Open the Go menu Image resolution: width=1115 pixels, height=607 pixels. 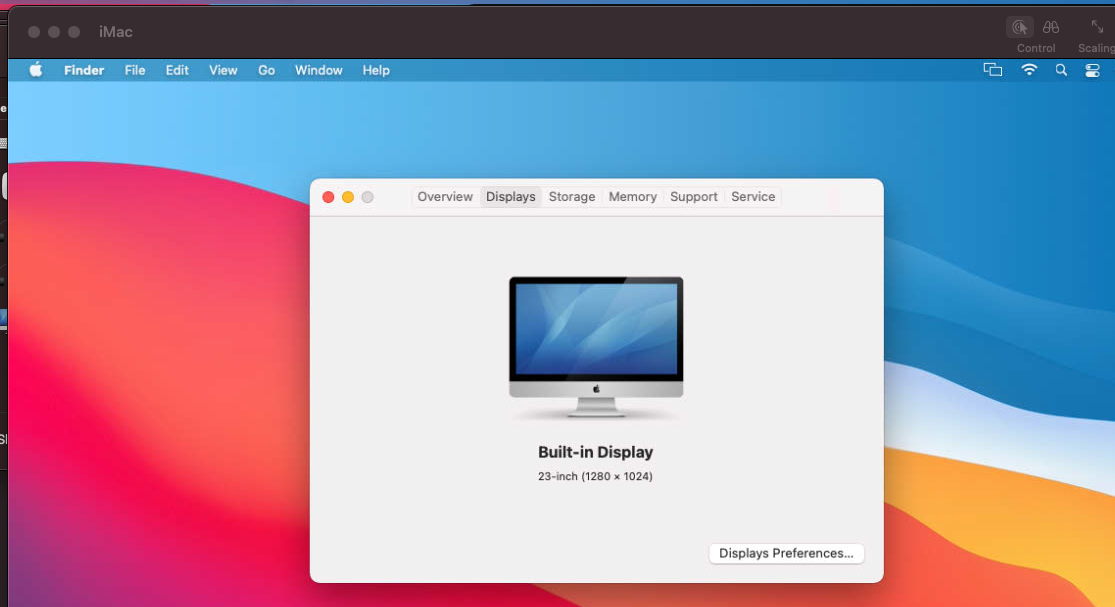266,70
